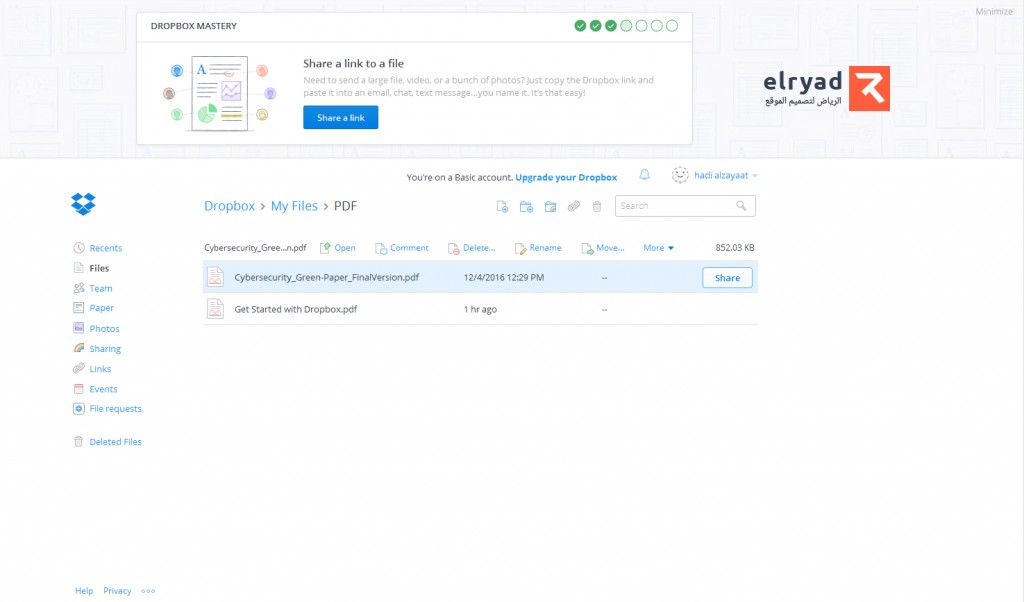Focus the Search input field
The image size is (1024, 602).
click(x=685, y=206)
